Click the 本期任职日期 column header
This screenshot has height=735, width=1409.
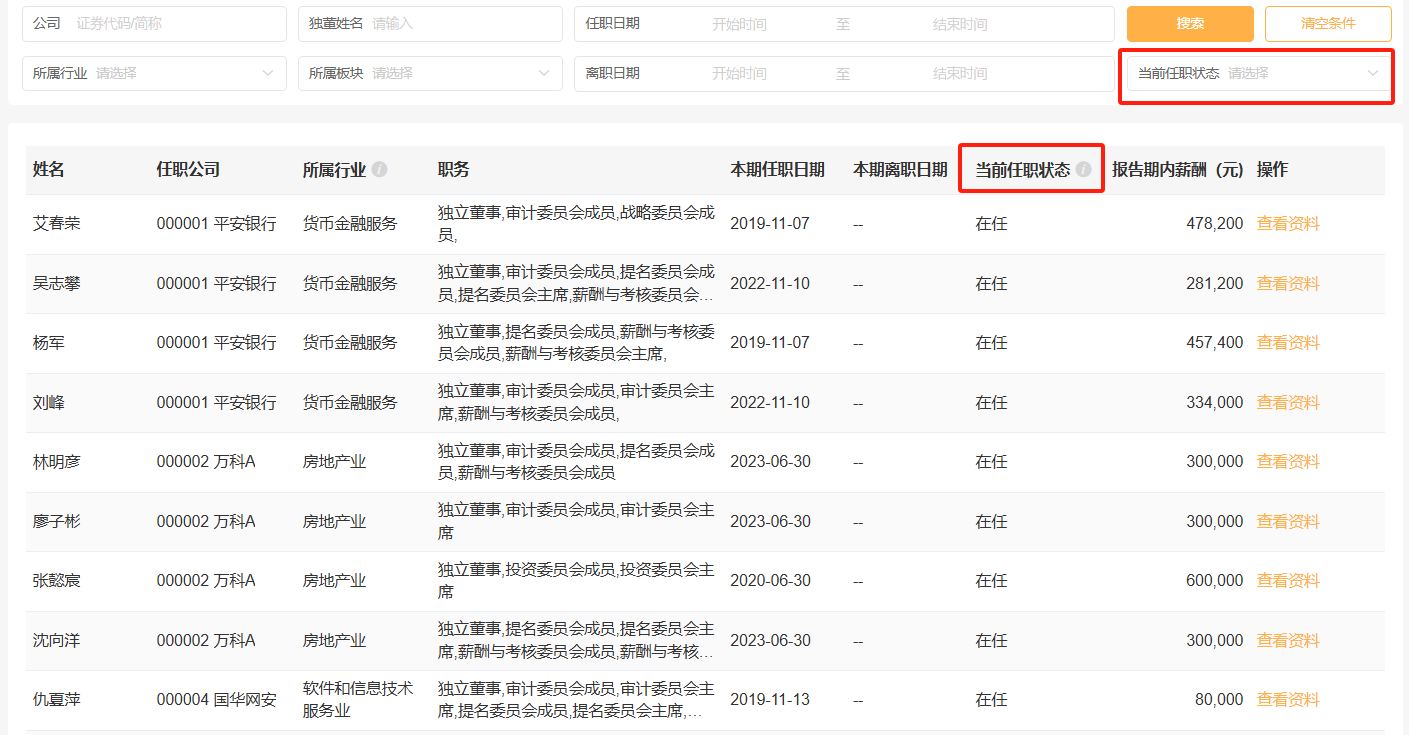click(778, 170)
